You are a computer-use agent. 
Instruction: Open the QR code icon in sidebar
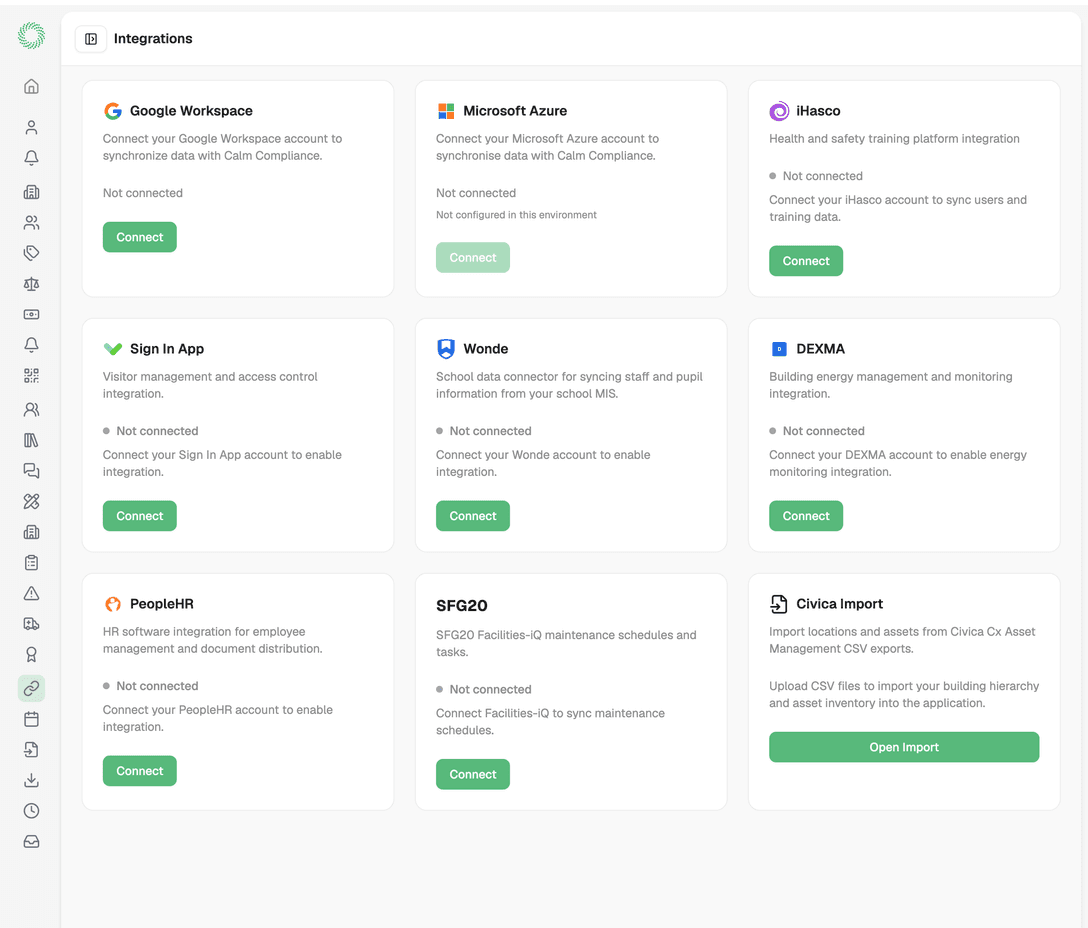point(31,376)
